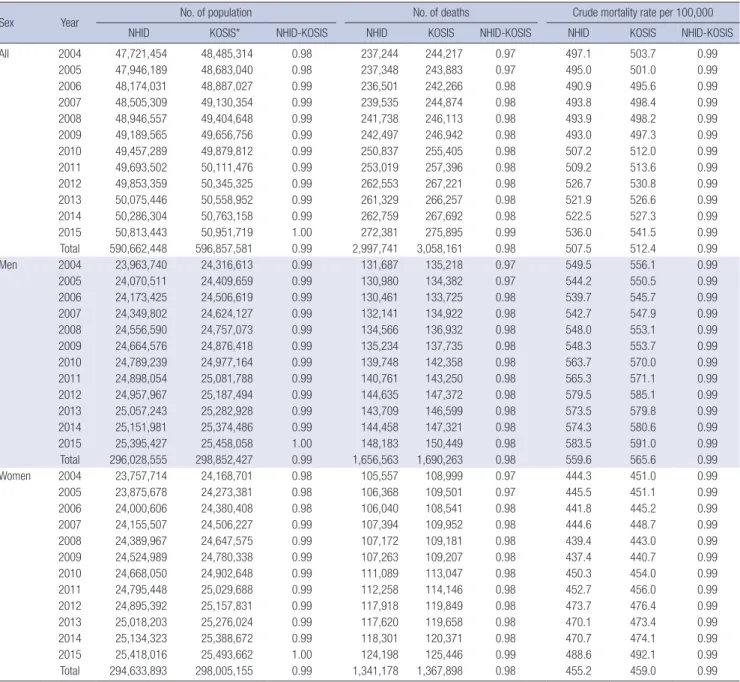The height and width of the screenshot is (682, 740).
Task: Select cell value 25,276,024
Action: click(227, 622)
